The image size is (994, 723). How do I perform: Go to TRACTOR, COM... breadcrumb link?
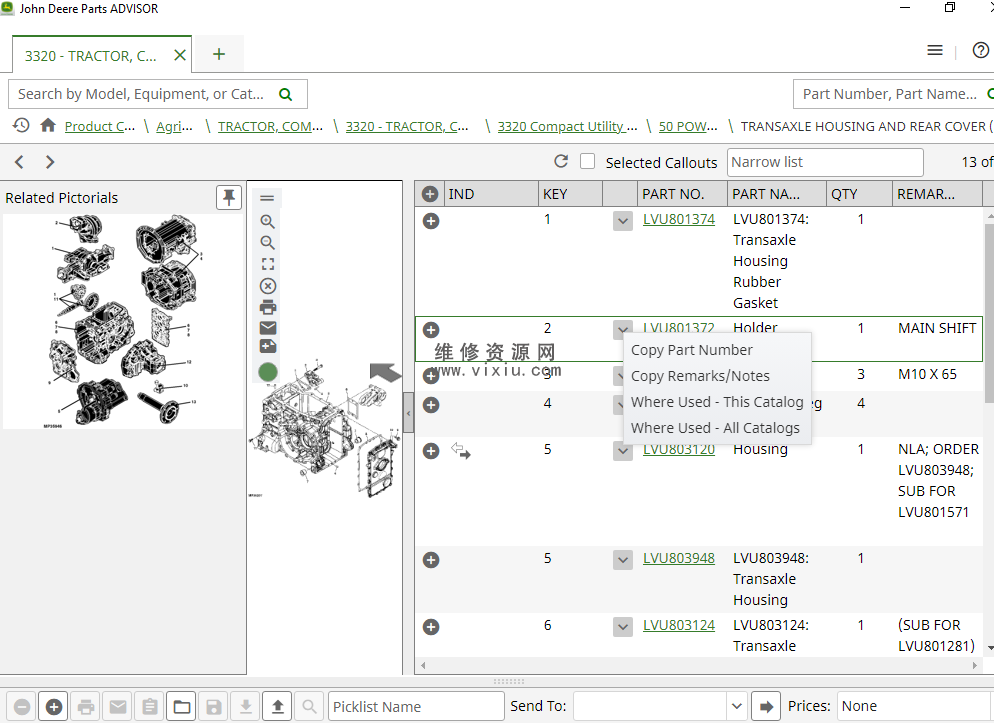tap(271, 126)
